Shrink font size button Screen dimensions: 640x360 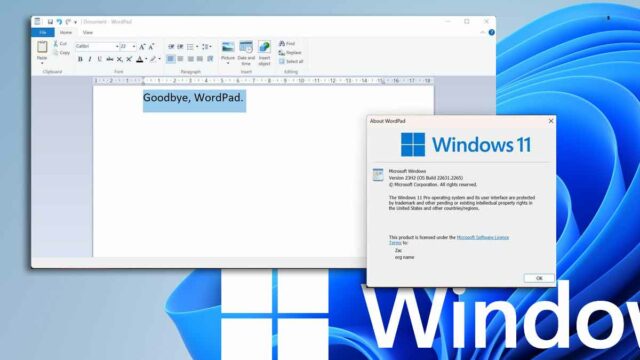point(151,47)
